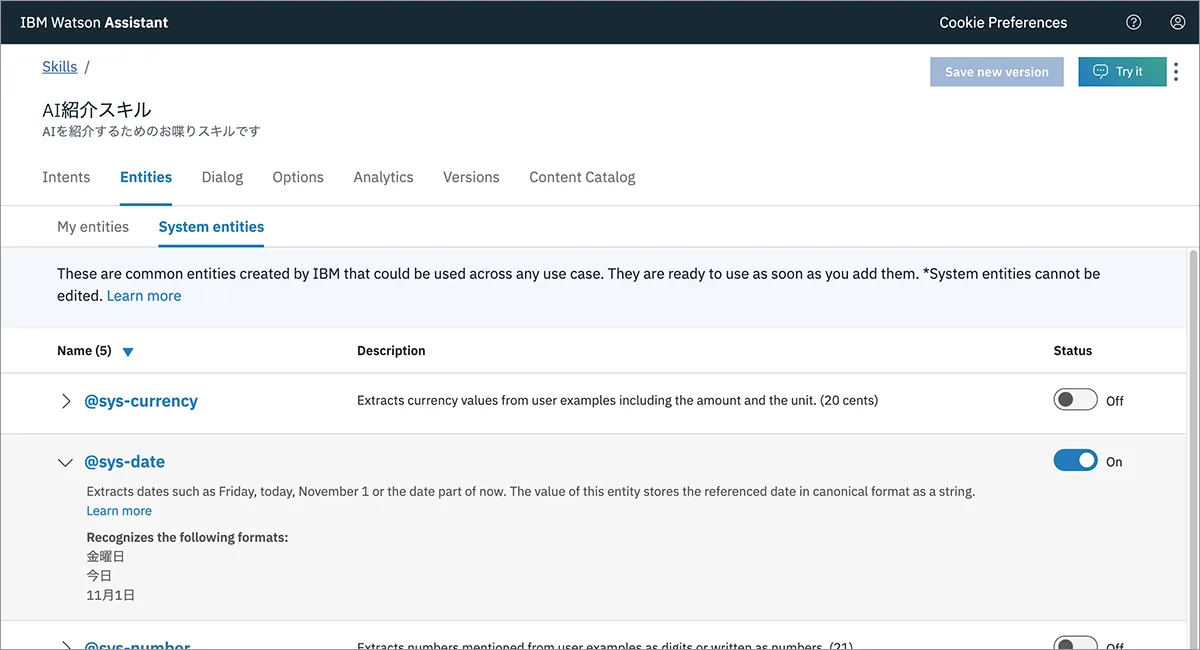Open the vertical three-dot overflow menu

[x=1176, y=71]
